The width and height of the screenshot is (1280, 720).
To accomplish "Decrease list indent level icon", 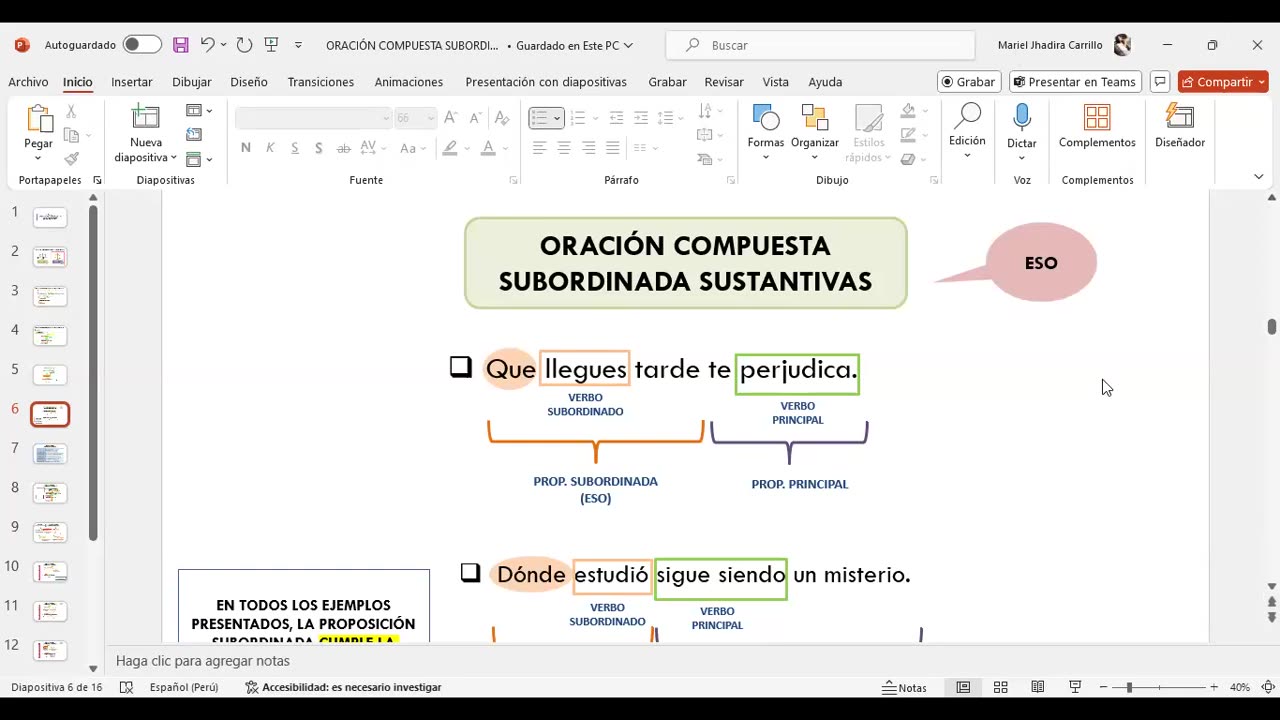I will click(x=616, y=118).
